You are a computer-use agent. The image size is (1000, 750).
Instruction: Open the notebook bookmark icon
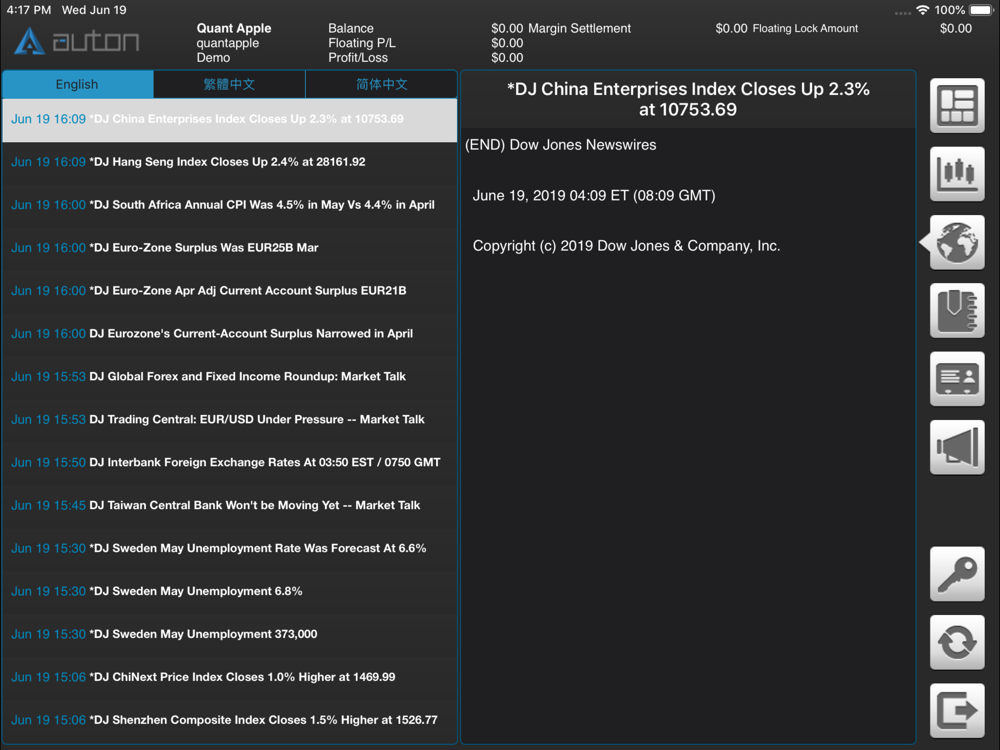click(x=957, y=311)
